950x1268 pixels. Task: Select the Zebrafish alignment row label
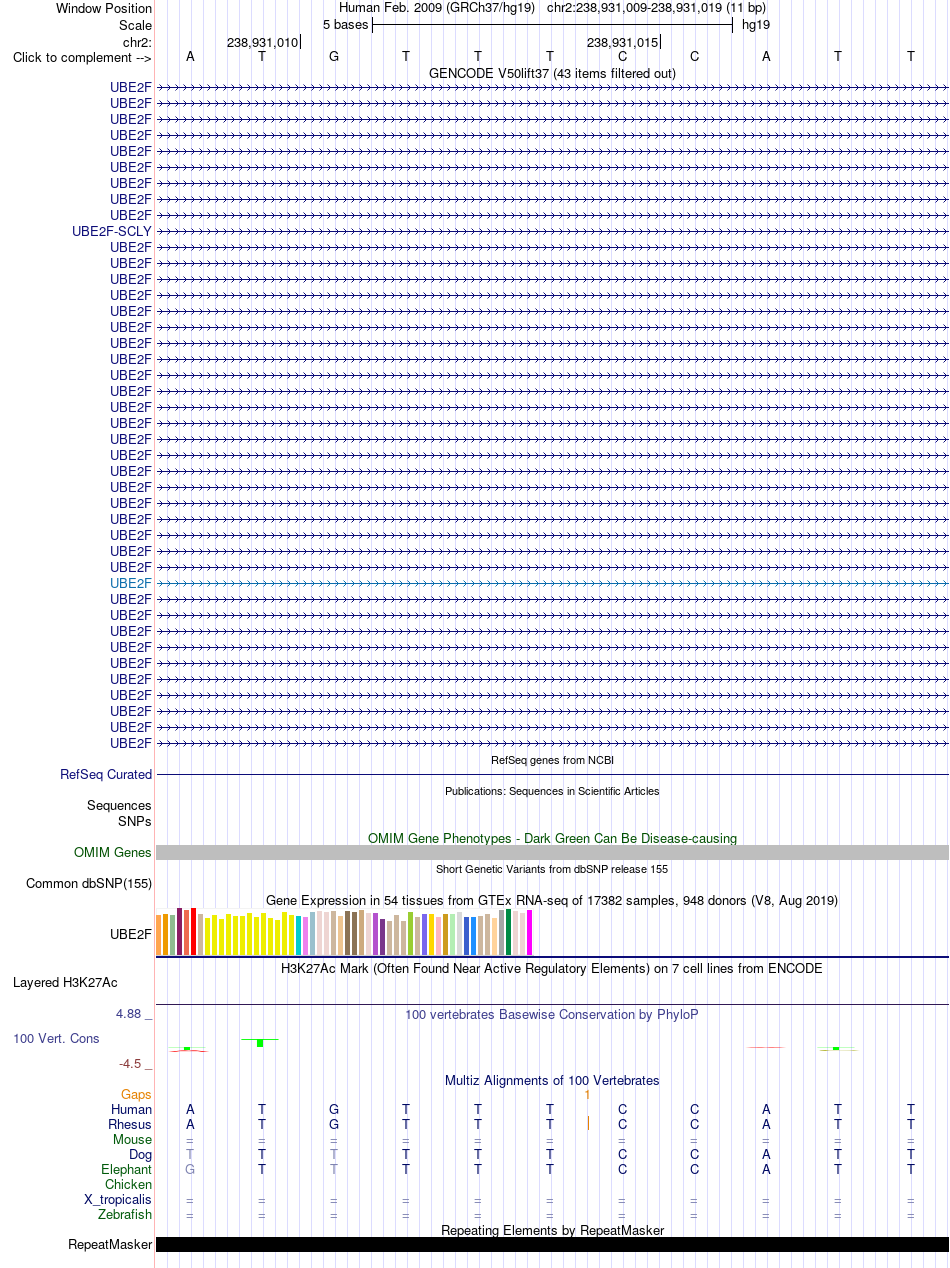point(125,1215)
